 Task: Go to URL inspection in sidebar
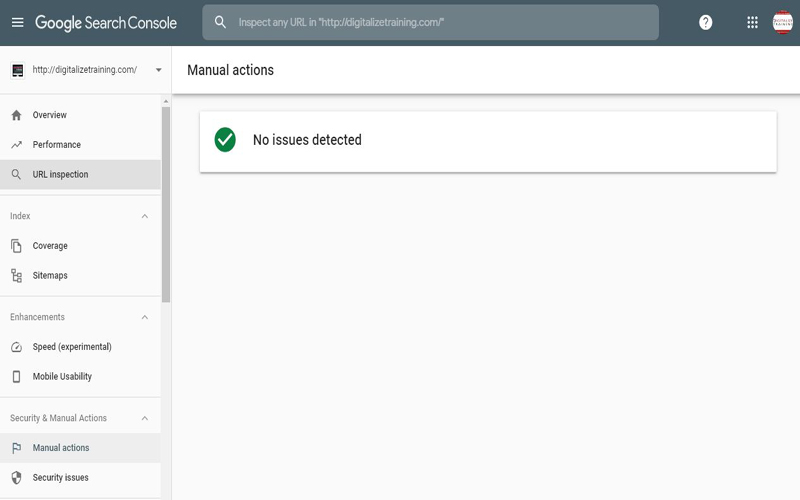click(x=60, y=175)
